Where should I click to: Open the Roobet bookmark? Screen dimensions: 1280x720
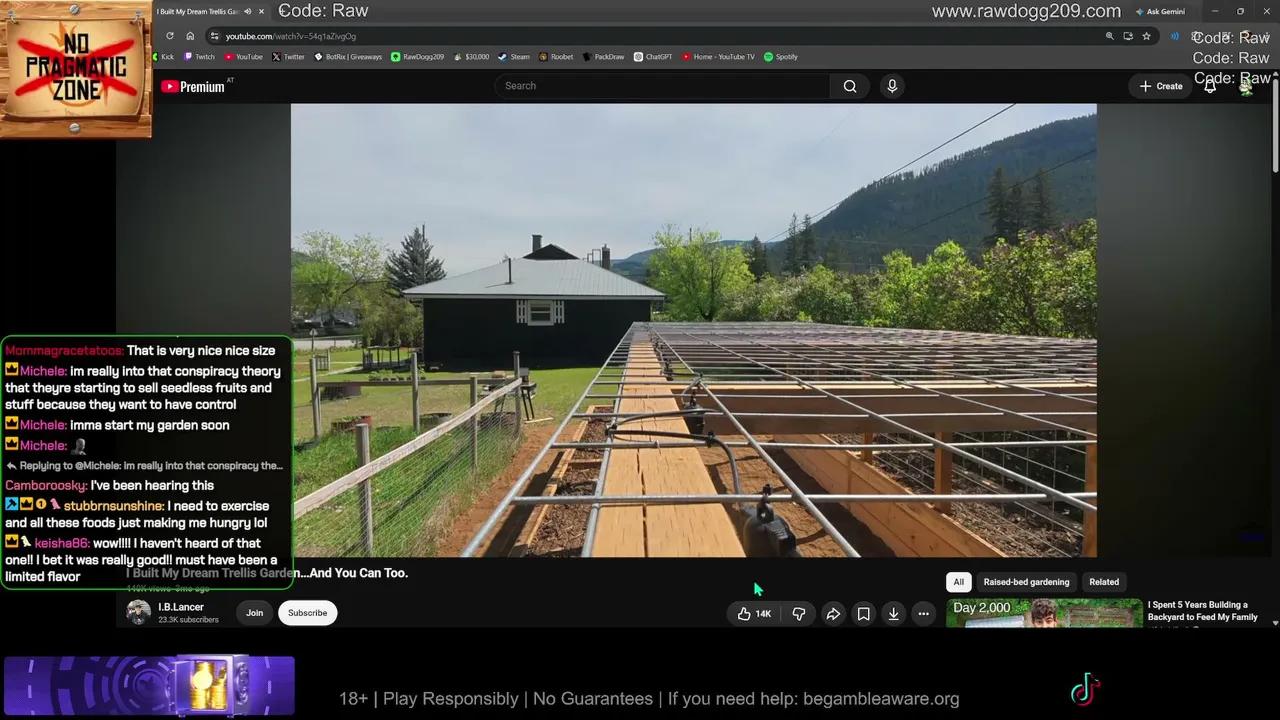coord(557,57)
